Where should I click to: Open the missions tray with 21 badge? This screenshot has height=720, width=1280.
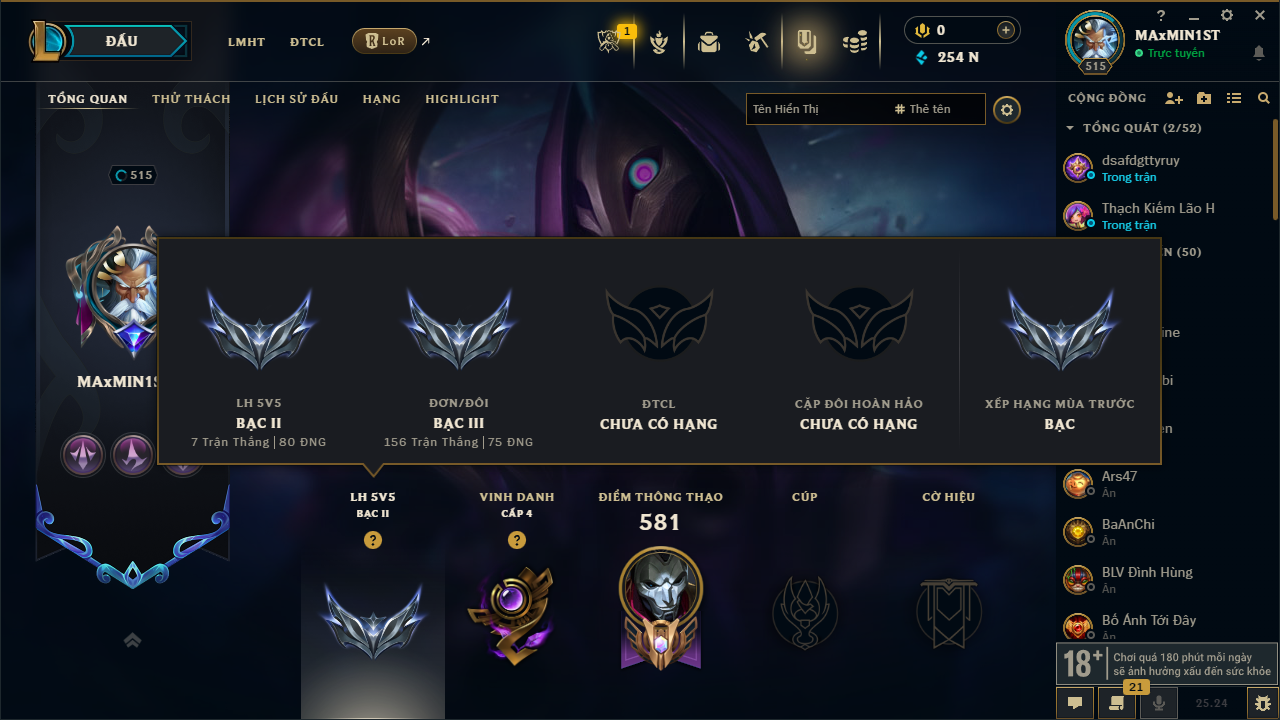coord(1116,703)
